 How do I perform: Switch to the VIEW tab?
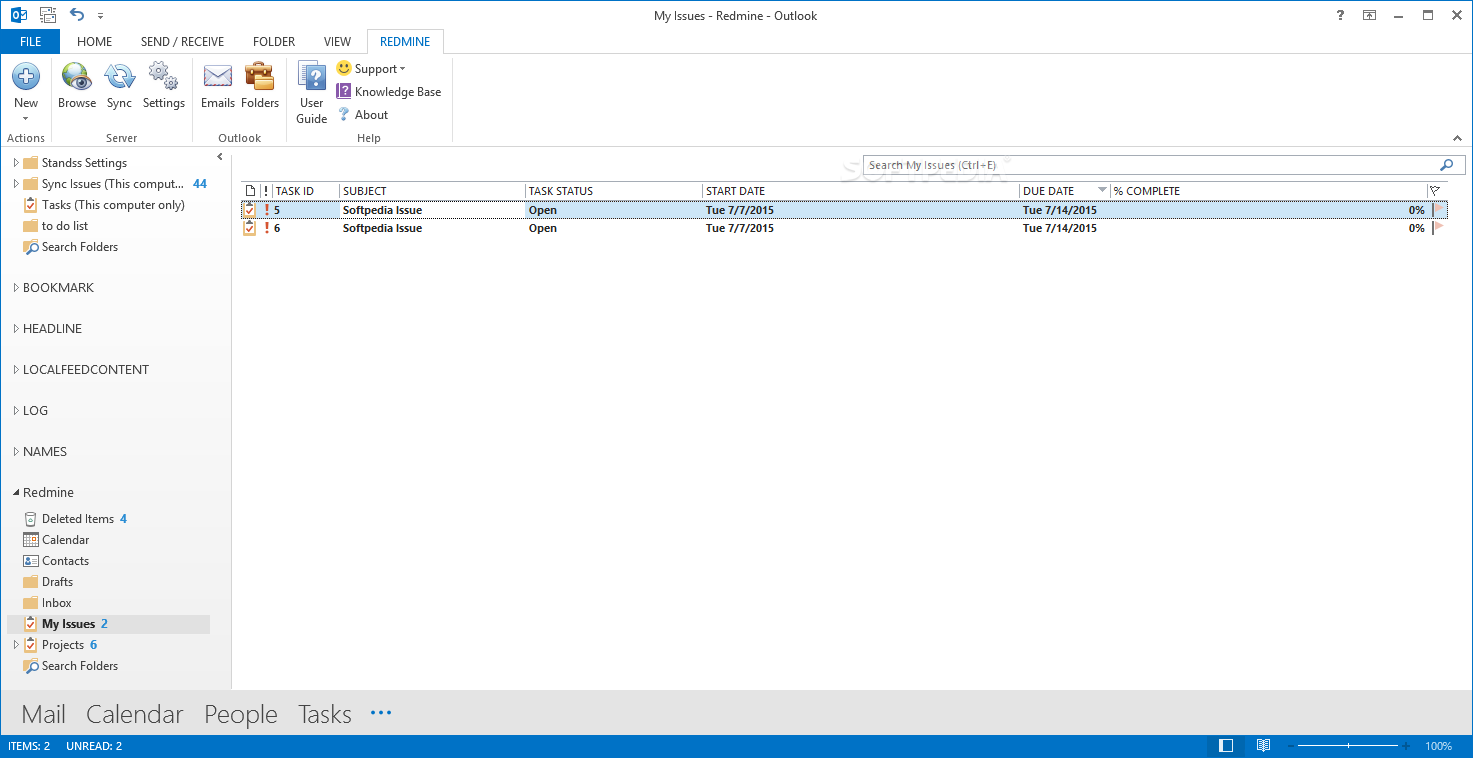(x=337, y=42)
